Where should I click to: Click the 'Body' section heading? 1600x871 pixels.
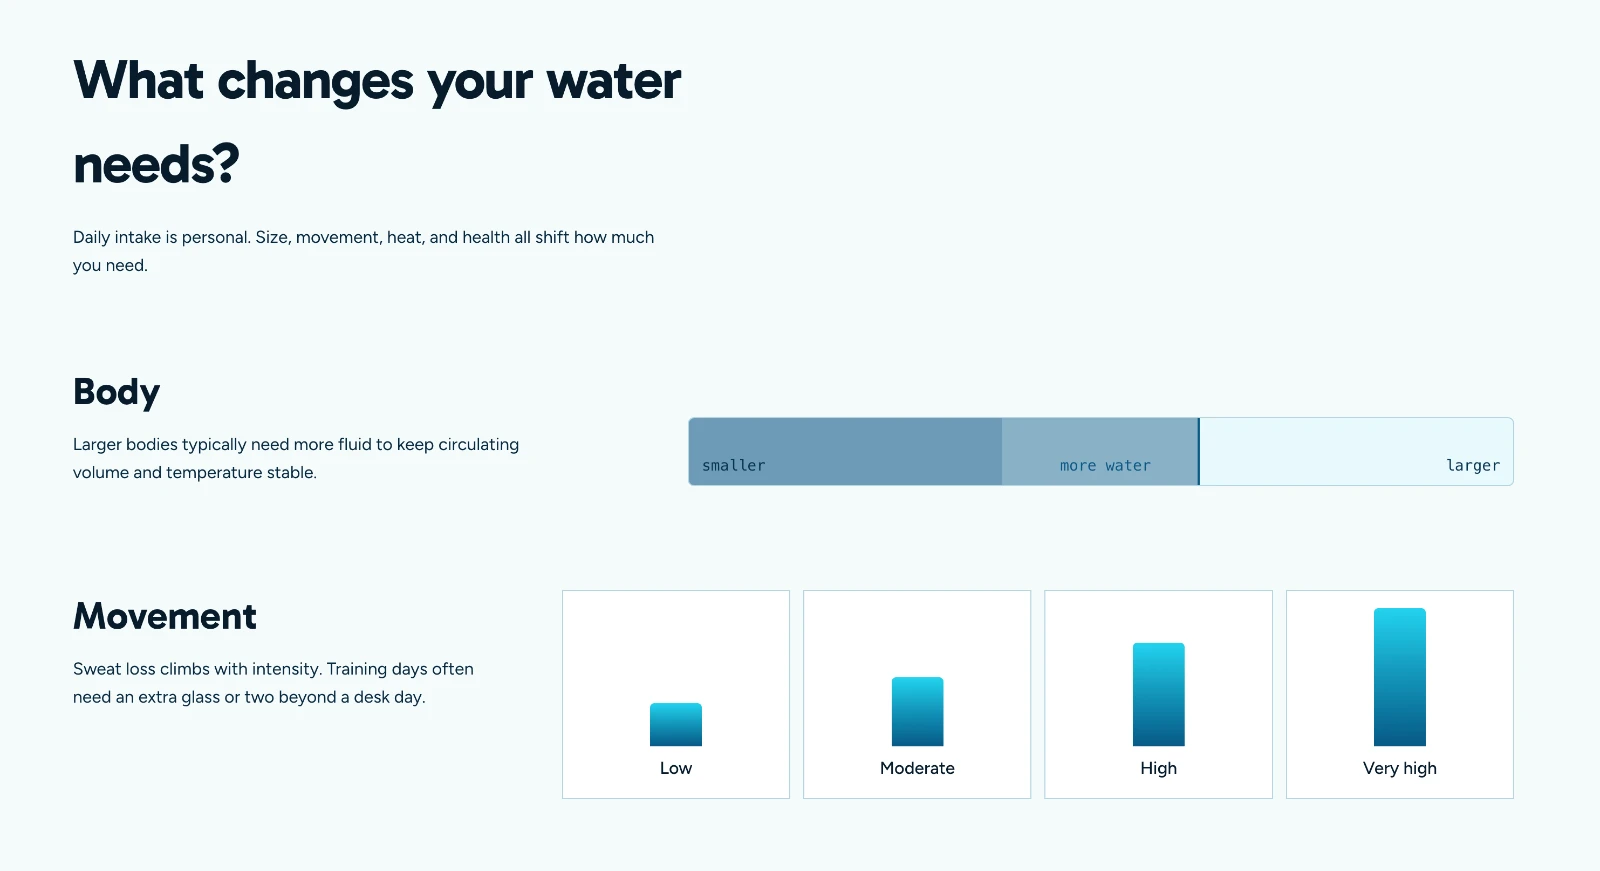pyautogui.click(x=117, y=392)
